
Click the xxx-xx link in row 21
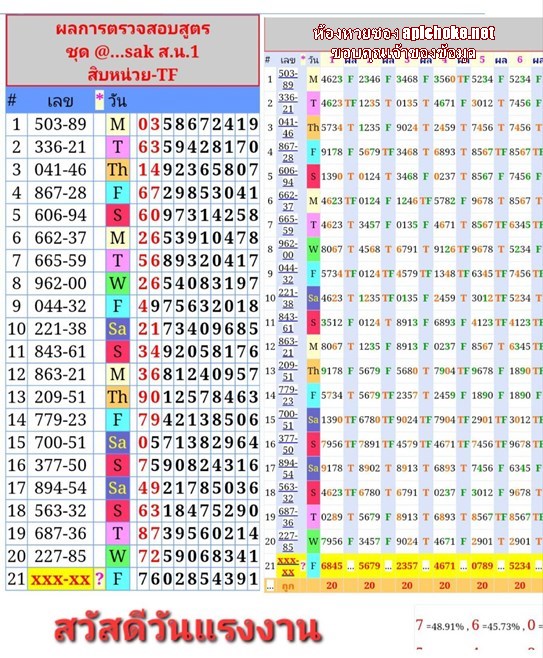pyautogui.click(x=288, y=566)
